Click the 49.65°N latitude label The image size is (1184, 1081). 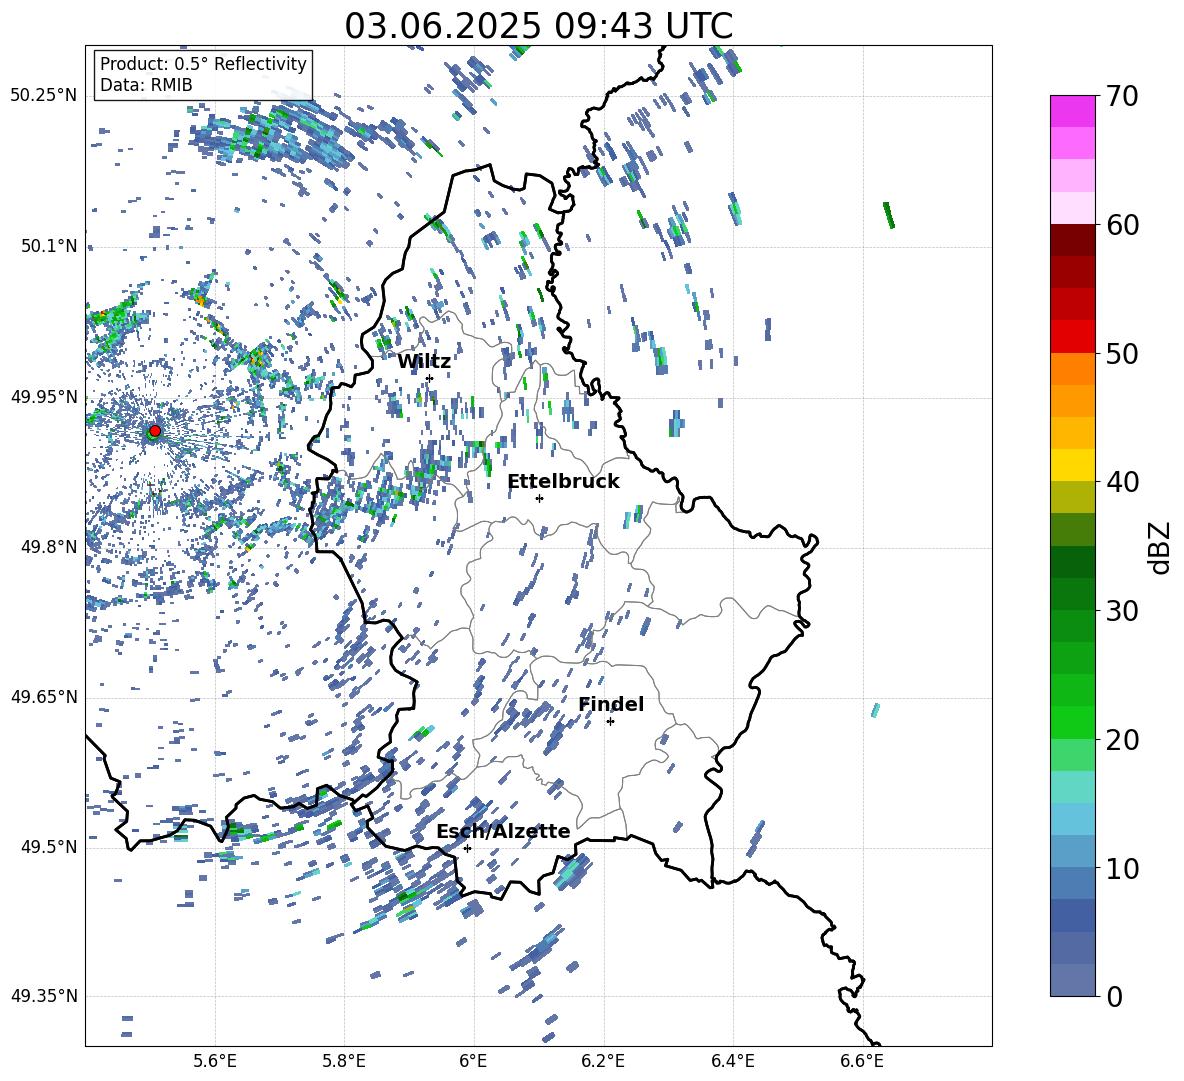[x=44, y=697]
